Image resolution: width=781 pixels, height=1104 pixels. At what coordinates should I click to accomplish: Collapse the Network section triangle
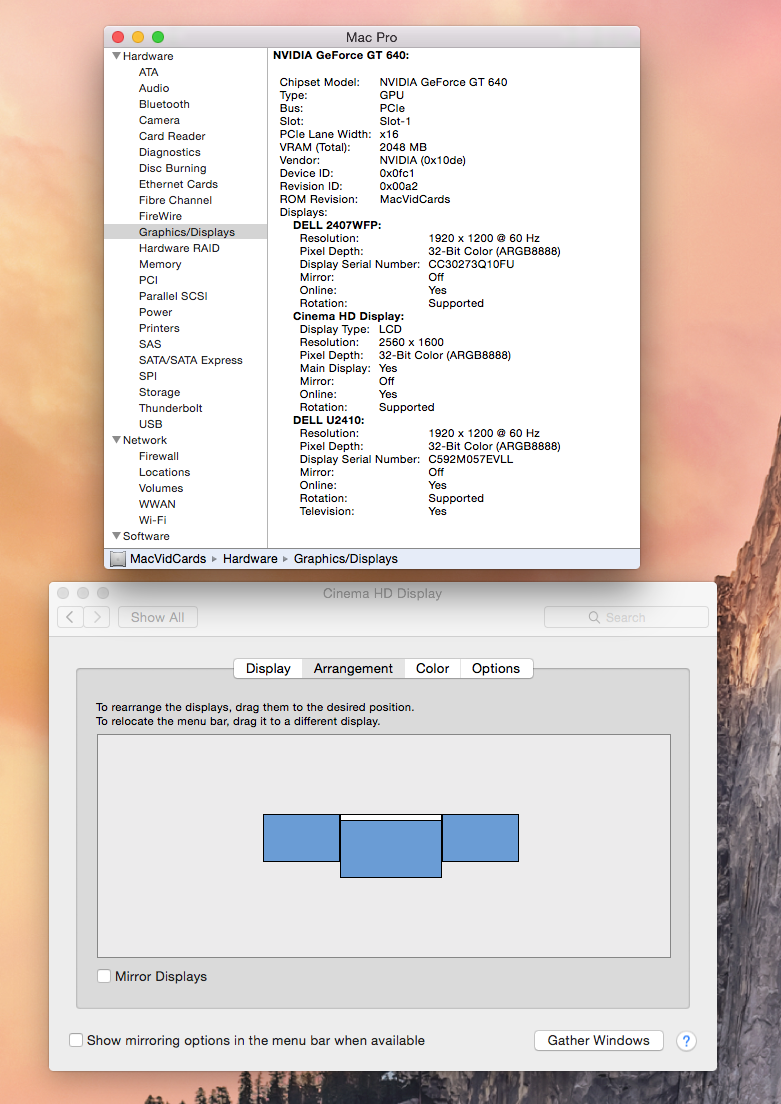click(116, 440)
